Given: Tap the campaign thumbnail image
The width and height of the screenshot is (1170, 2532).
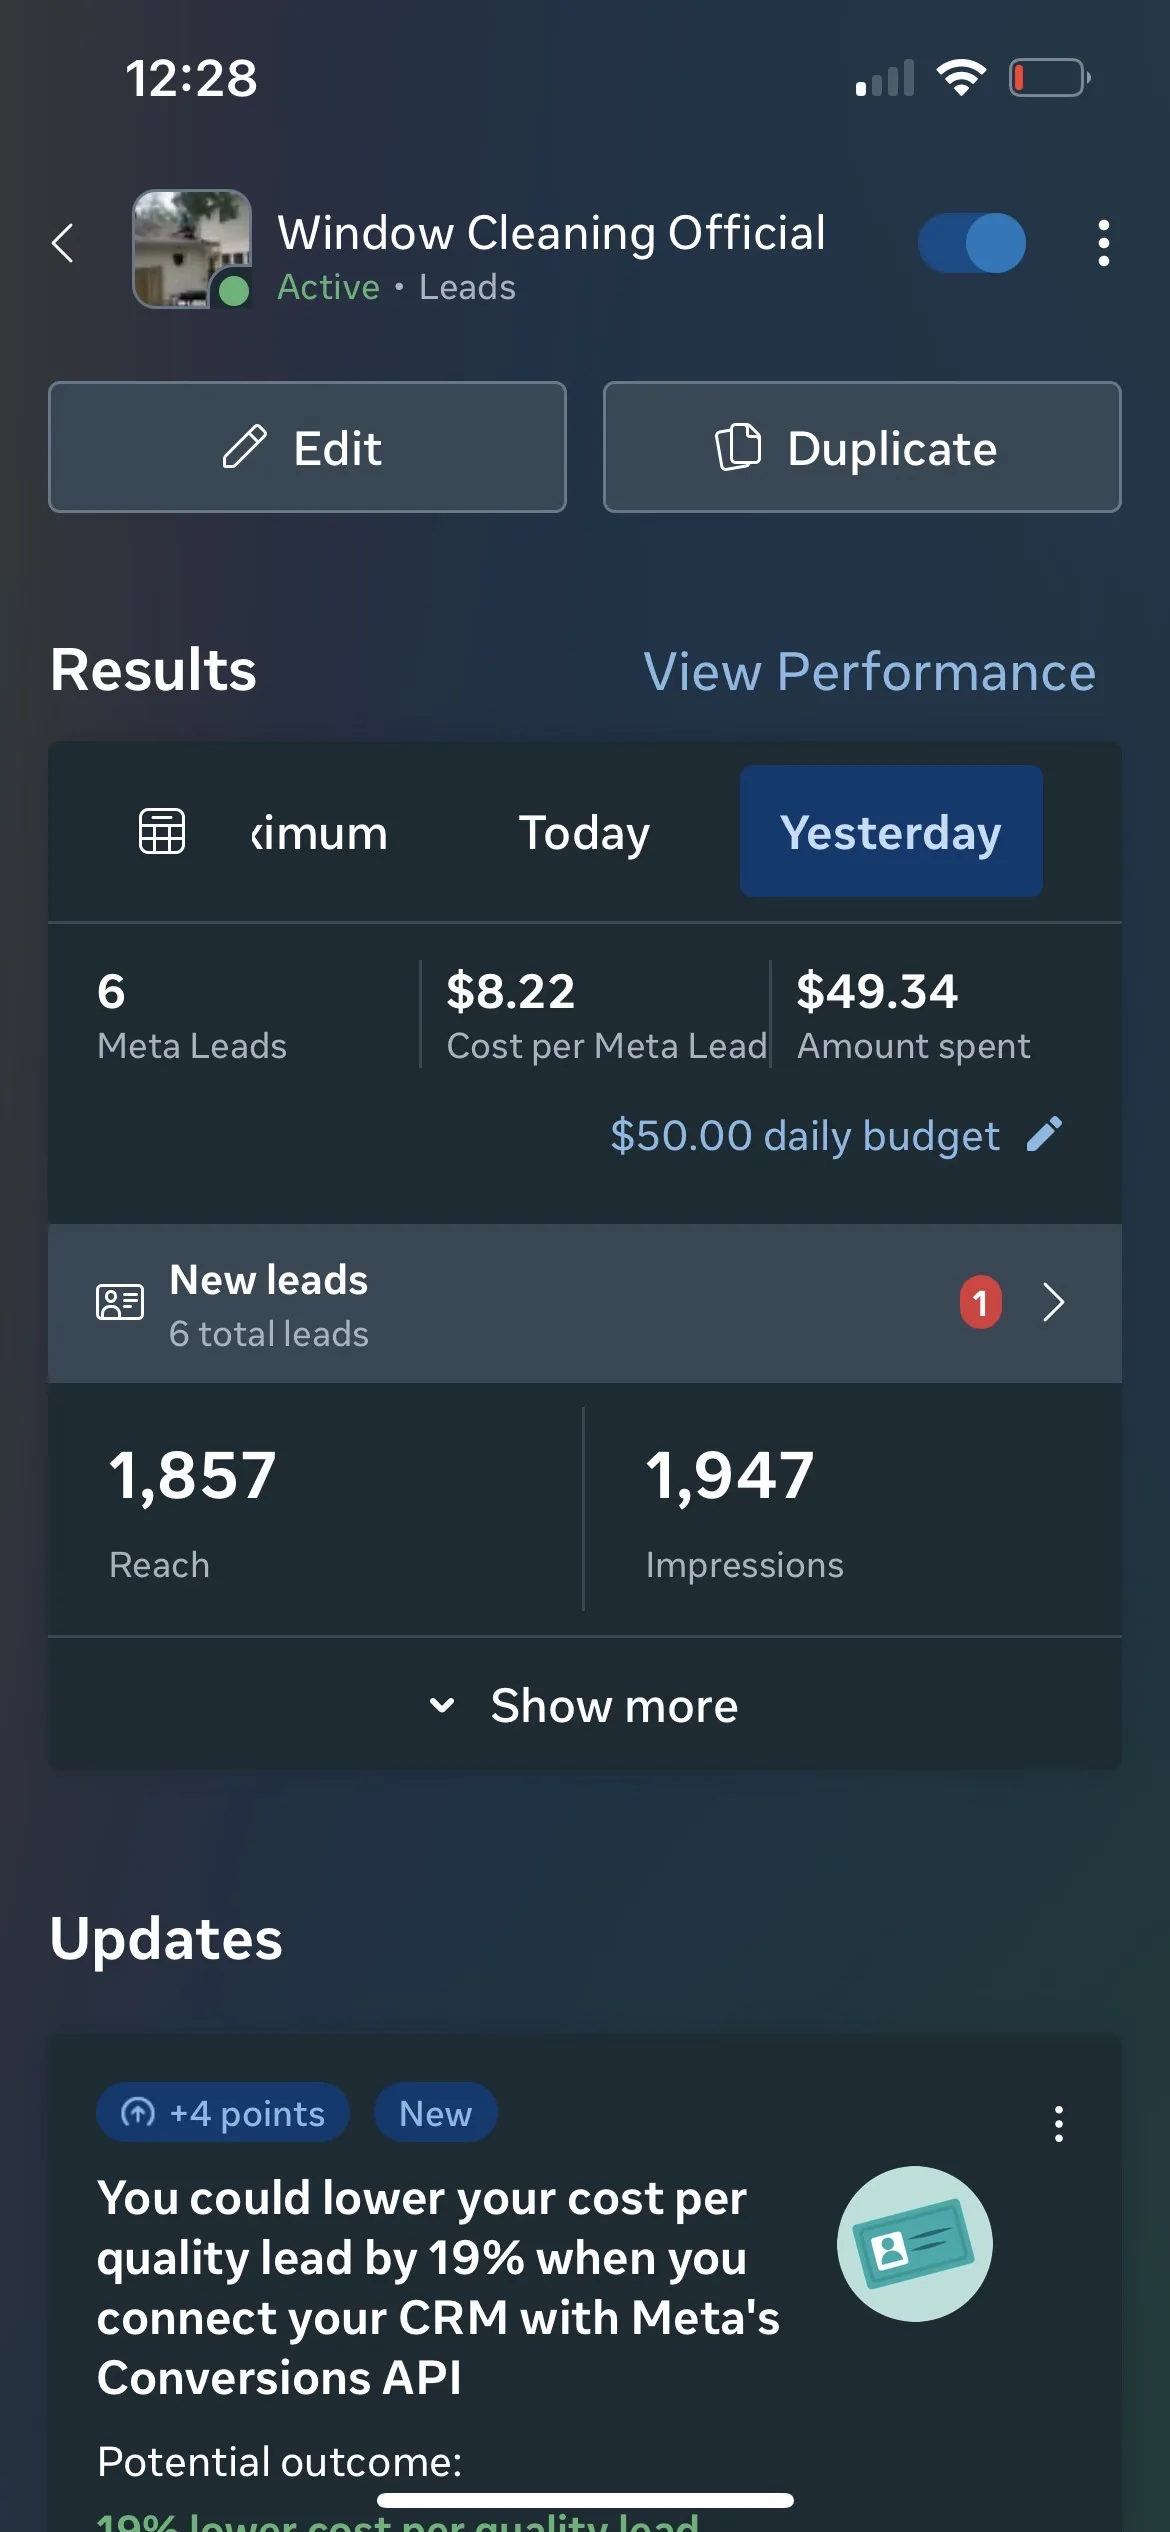Looking at the screenshot, I should pos(192,249).
